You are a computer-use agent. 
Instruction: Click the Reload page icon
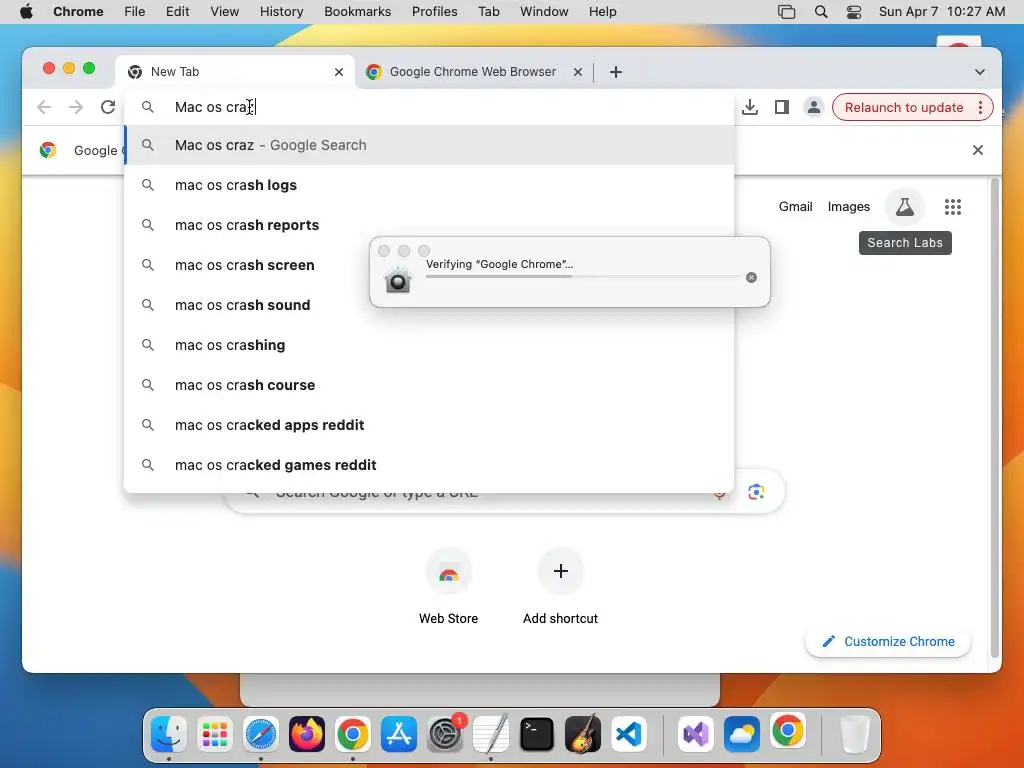(108, 107)
